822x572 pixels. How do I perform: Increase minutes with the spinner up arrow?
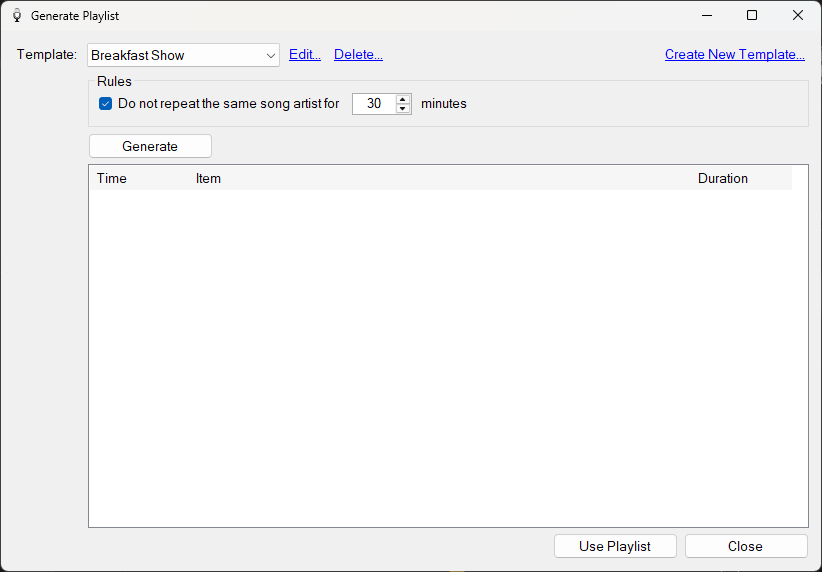pyautogui.click(x=403, y=99)
